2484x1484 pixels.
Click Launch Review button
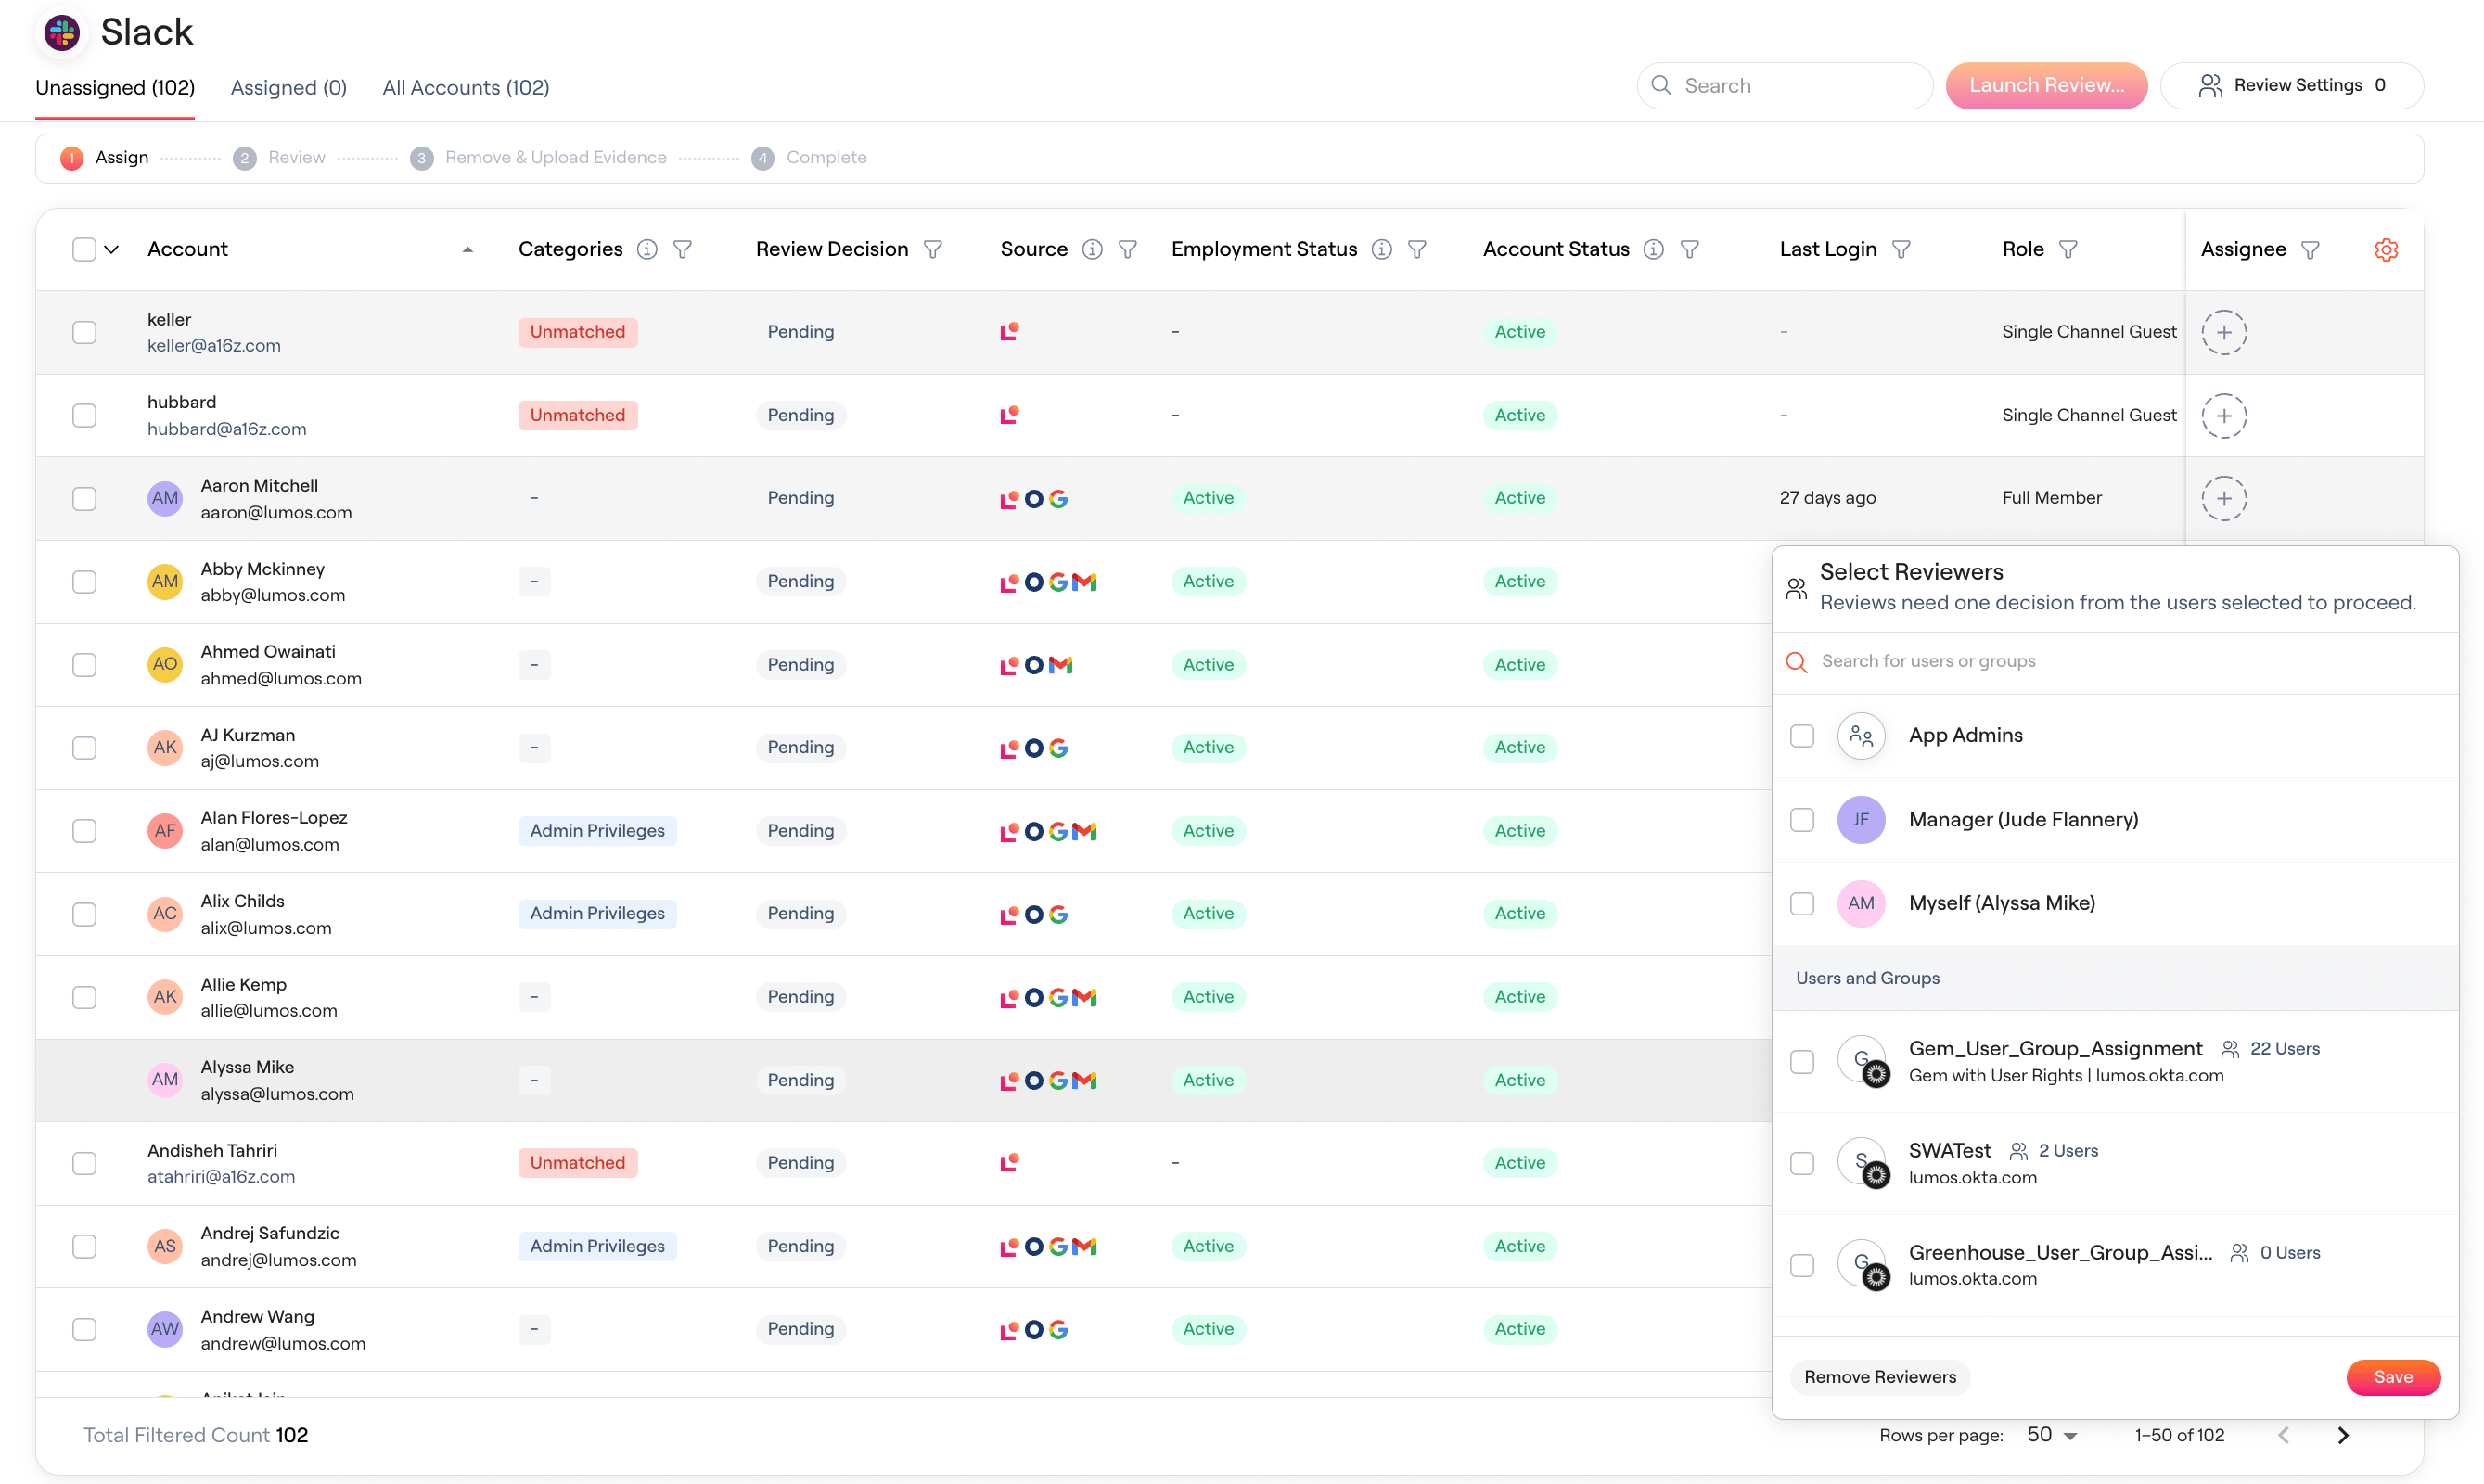tap(2046, 86)
